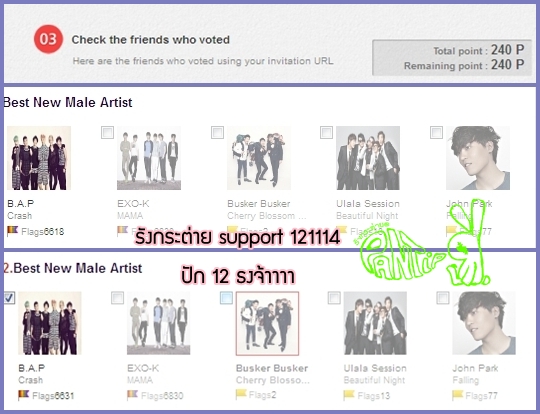This screenshot has width=540, height=414.
Task: Click flag icon next to Flags6830
Action: pos(132,394)
